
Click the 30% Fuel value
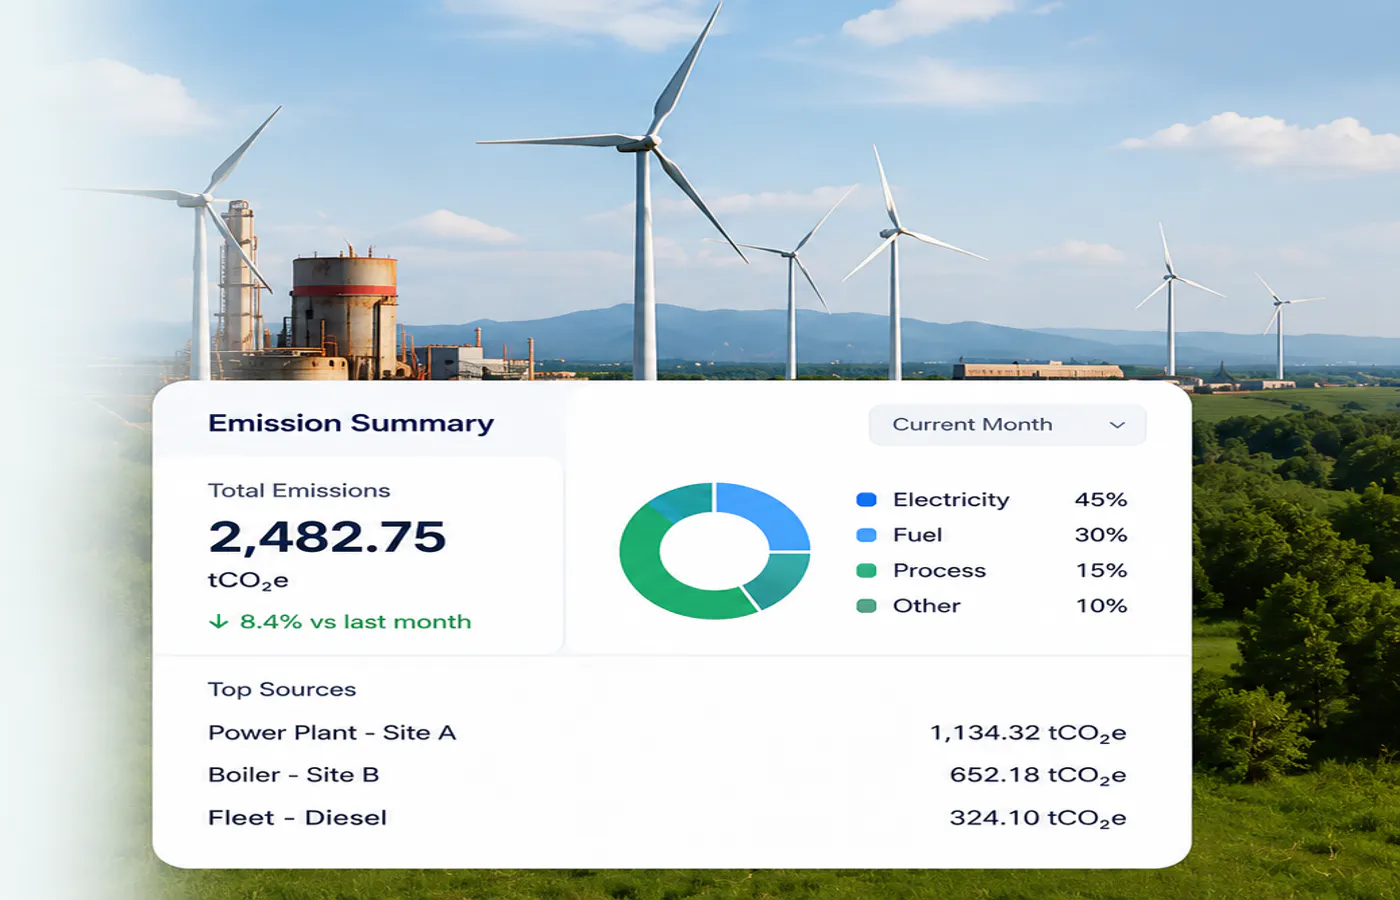click(x=1101, y=535)
